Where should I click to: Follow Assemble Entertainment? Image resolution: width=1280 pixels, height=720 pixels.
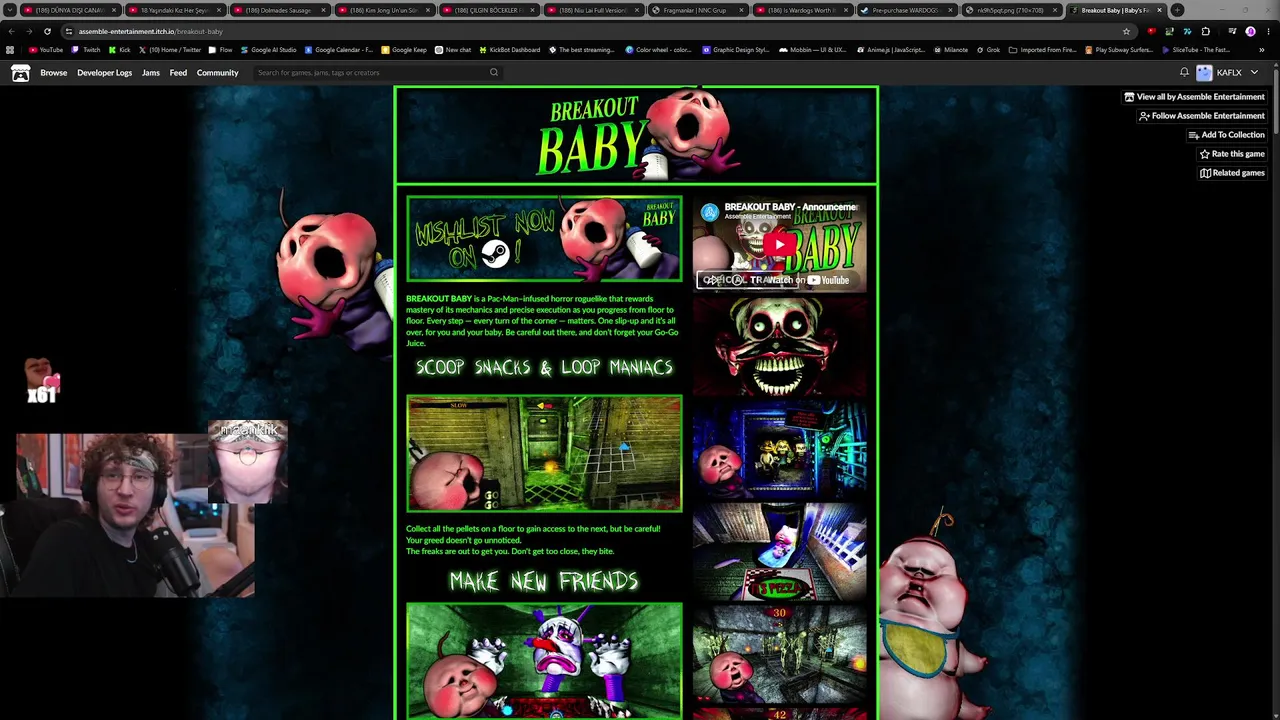pyautogui.click(x=1201, y=116)
